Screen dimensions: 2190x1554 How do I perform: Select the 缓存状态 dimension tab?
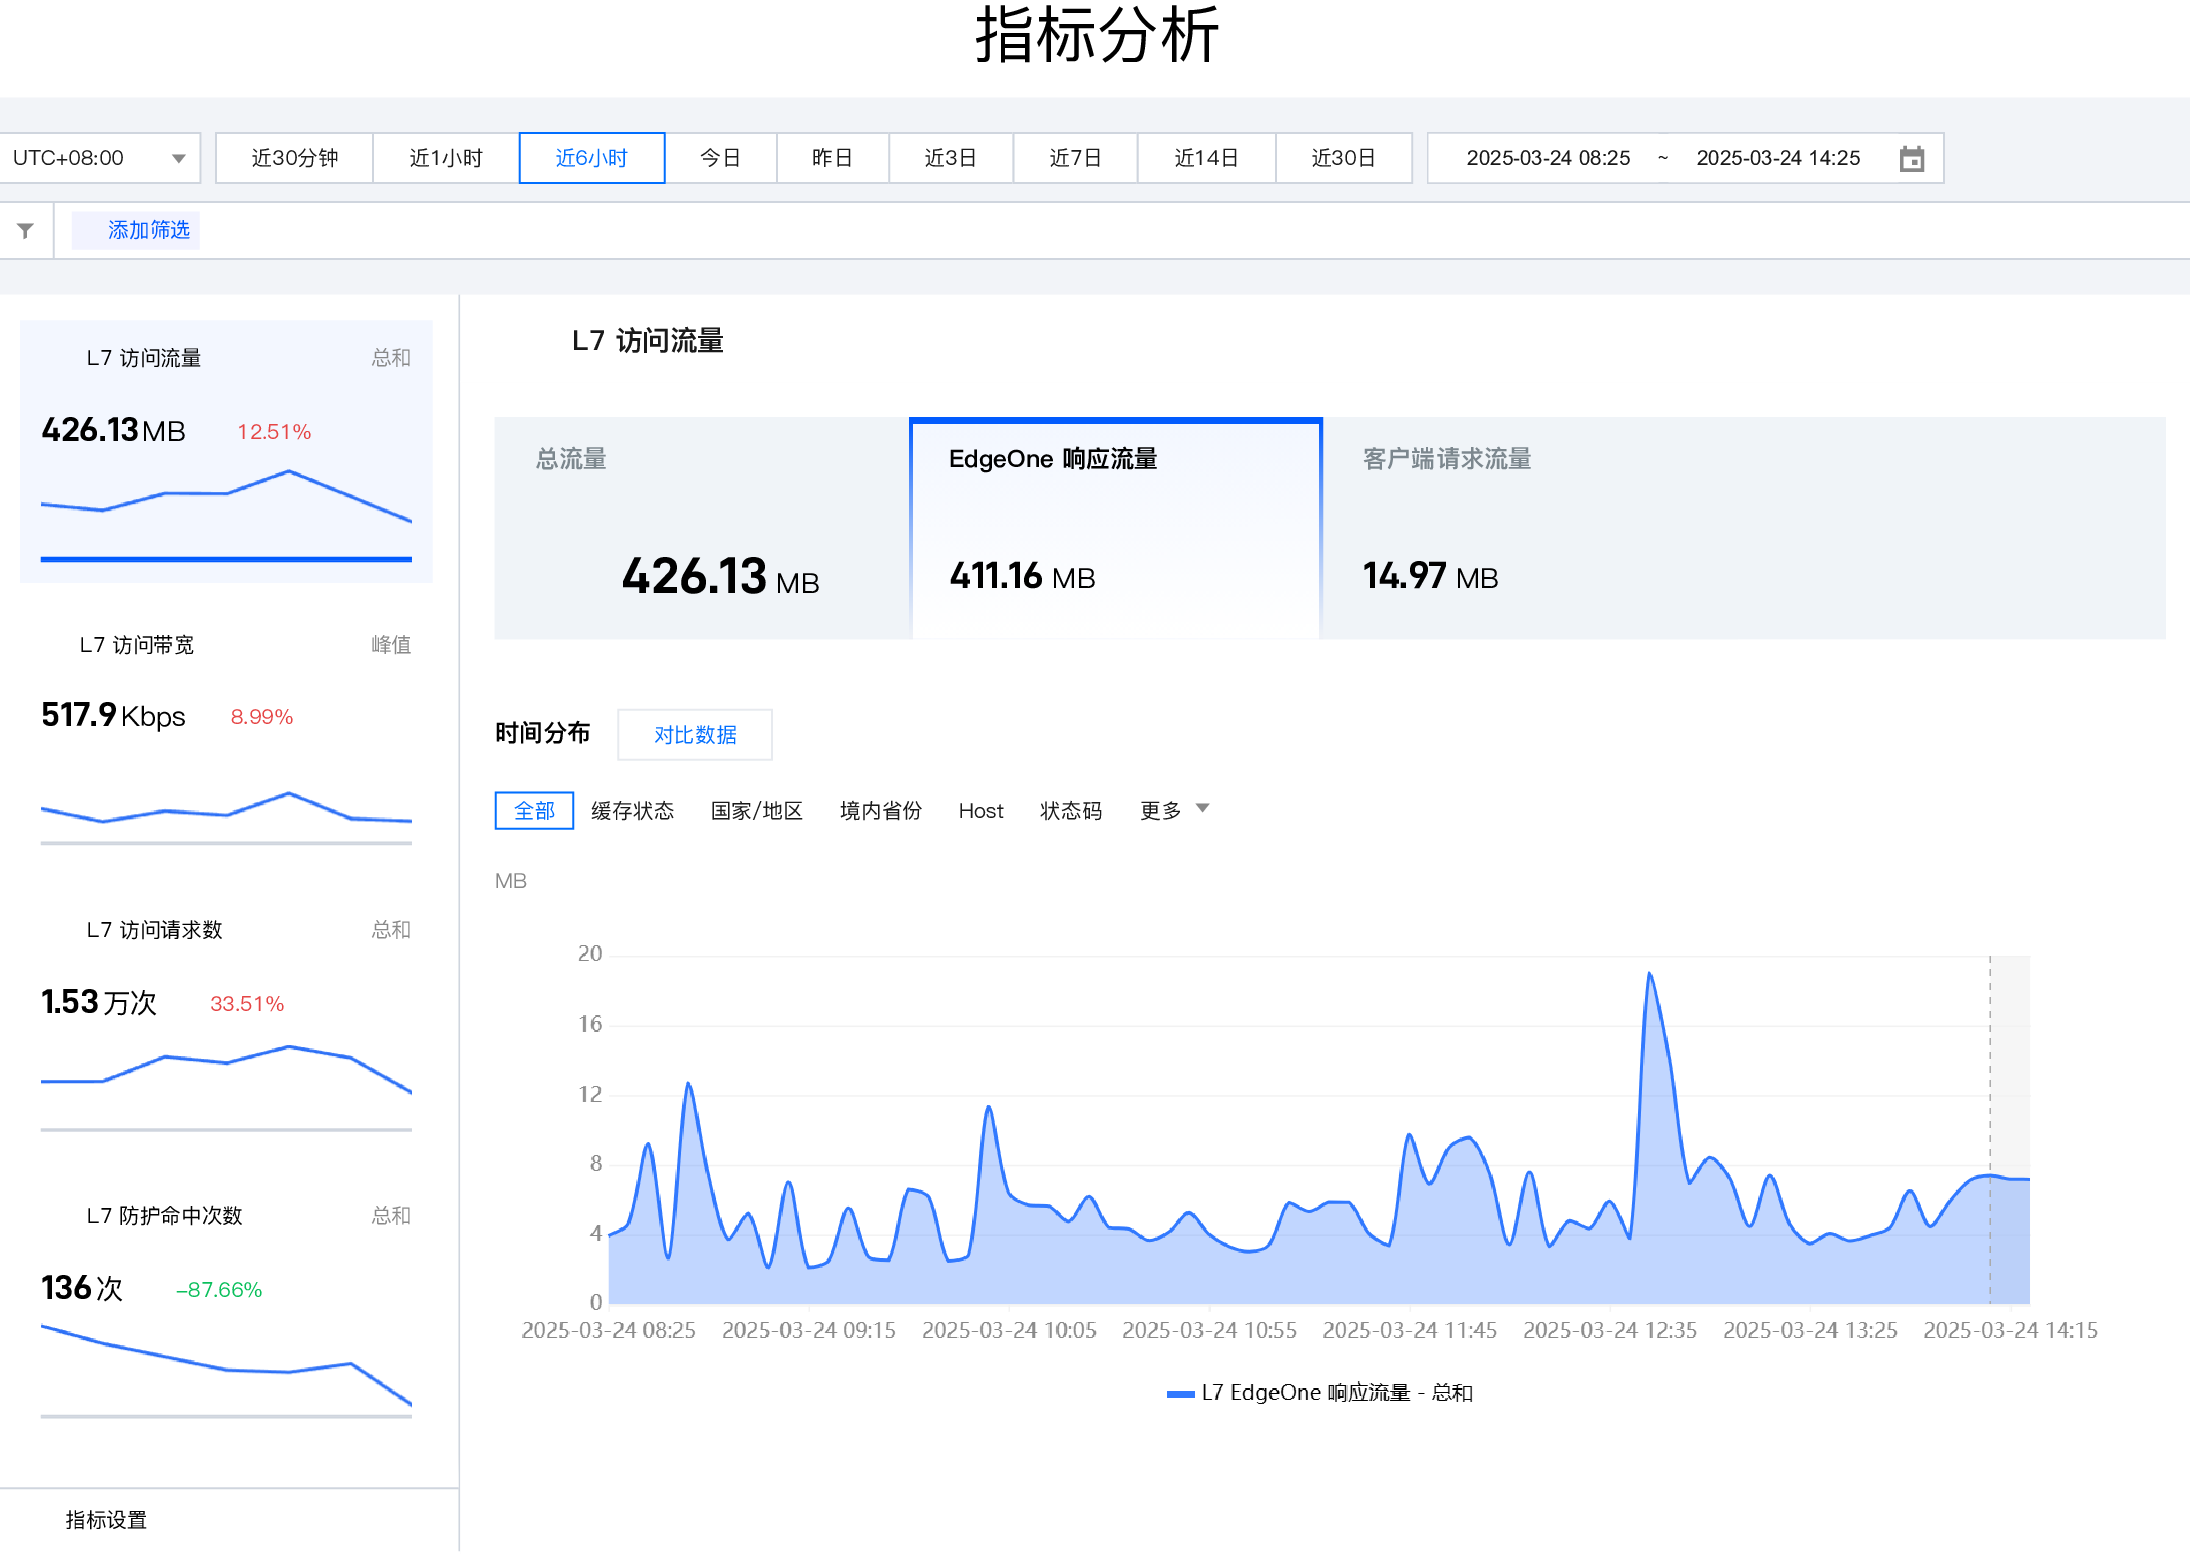(x=632, y=810)
